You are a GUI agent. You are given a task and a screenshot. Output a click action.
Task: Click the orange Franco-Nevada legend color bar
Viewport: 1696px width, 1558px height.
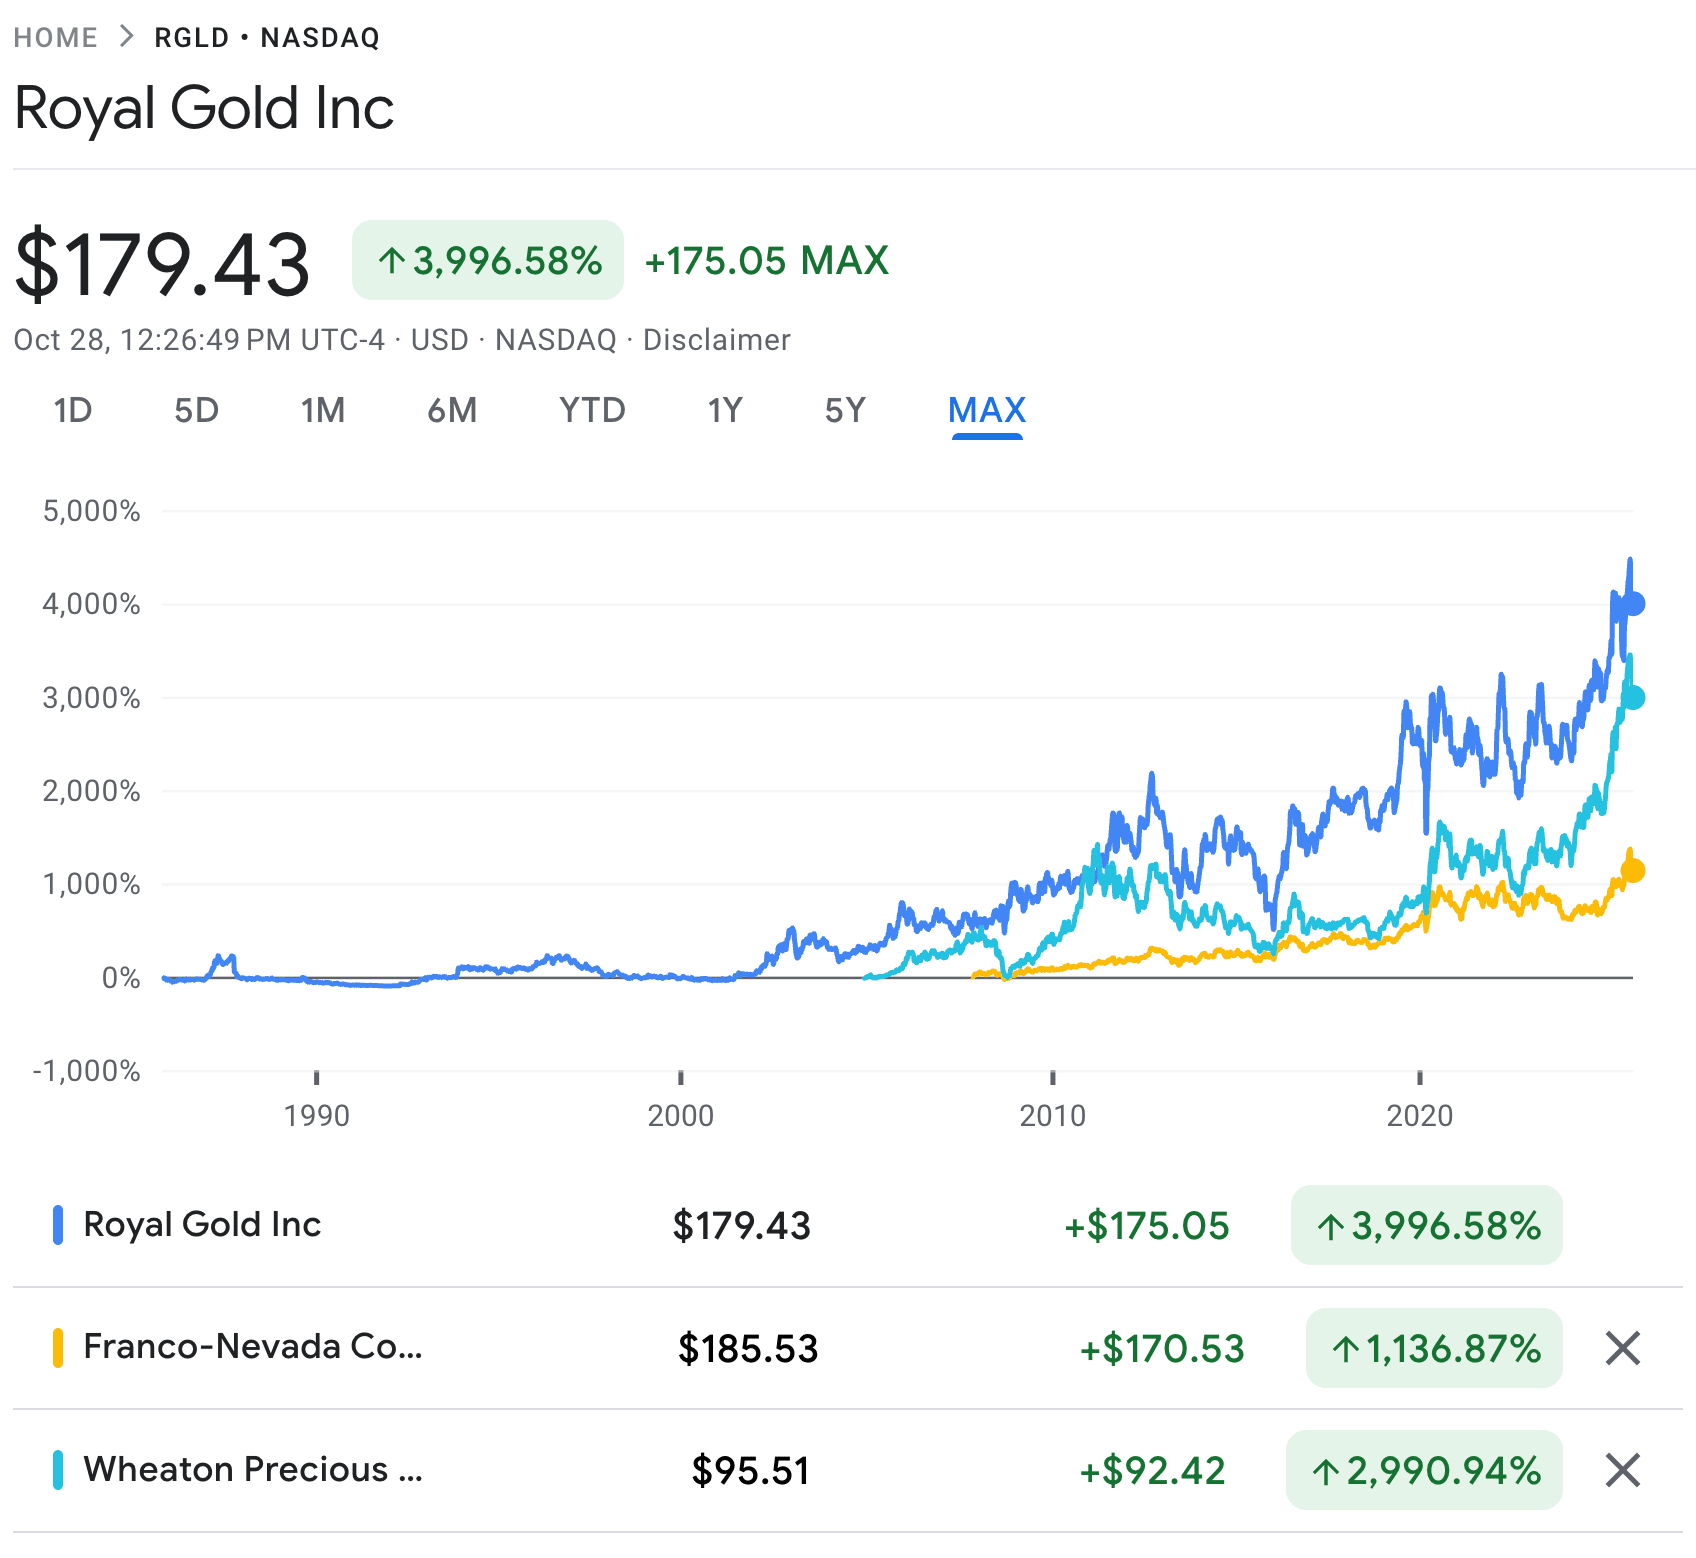[58, 1348]
